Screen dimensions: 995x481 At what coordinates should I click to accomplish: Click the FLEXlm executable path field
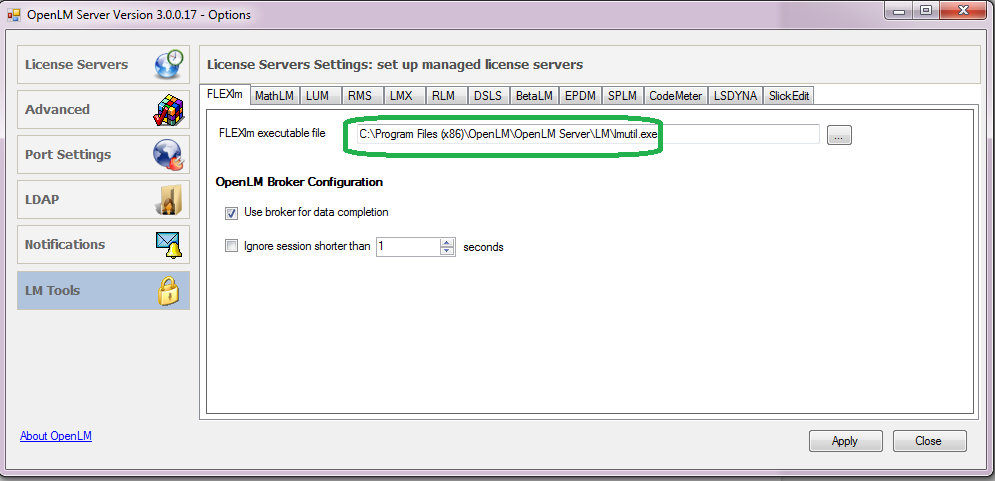(584, 134)
